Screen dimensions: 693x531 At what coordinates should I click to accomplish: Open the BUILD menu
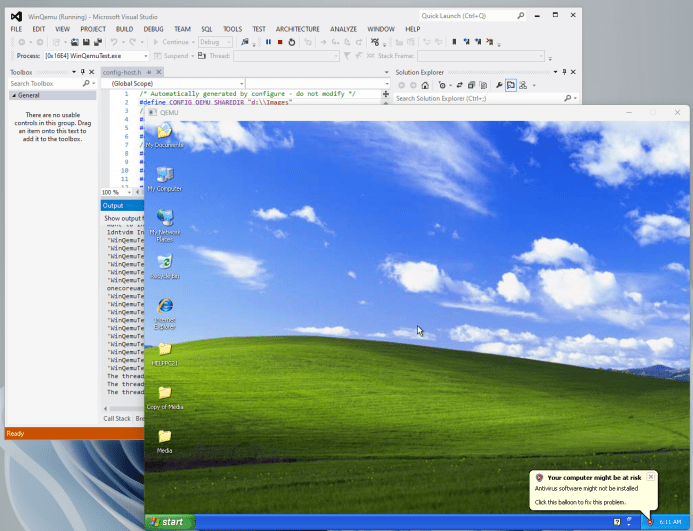coord(124,29)
